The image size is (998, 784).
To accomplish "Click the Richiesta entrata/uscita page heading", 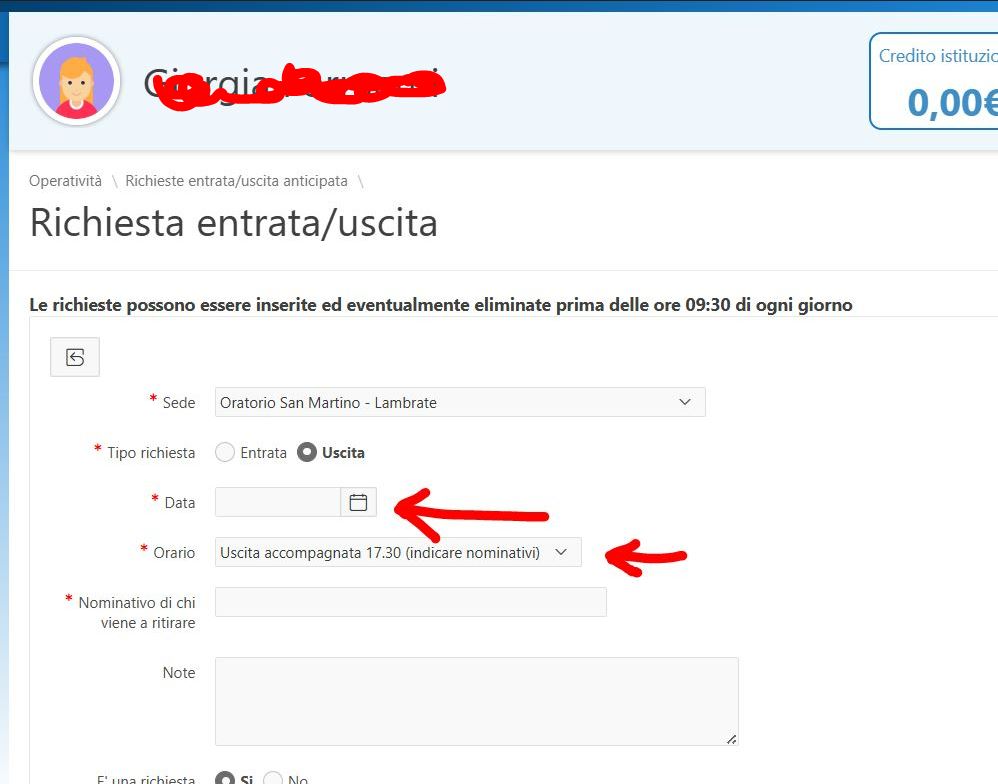I will click(x=234, y=222).
